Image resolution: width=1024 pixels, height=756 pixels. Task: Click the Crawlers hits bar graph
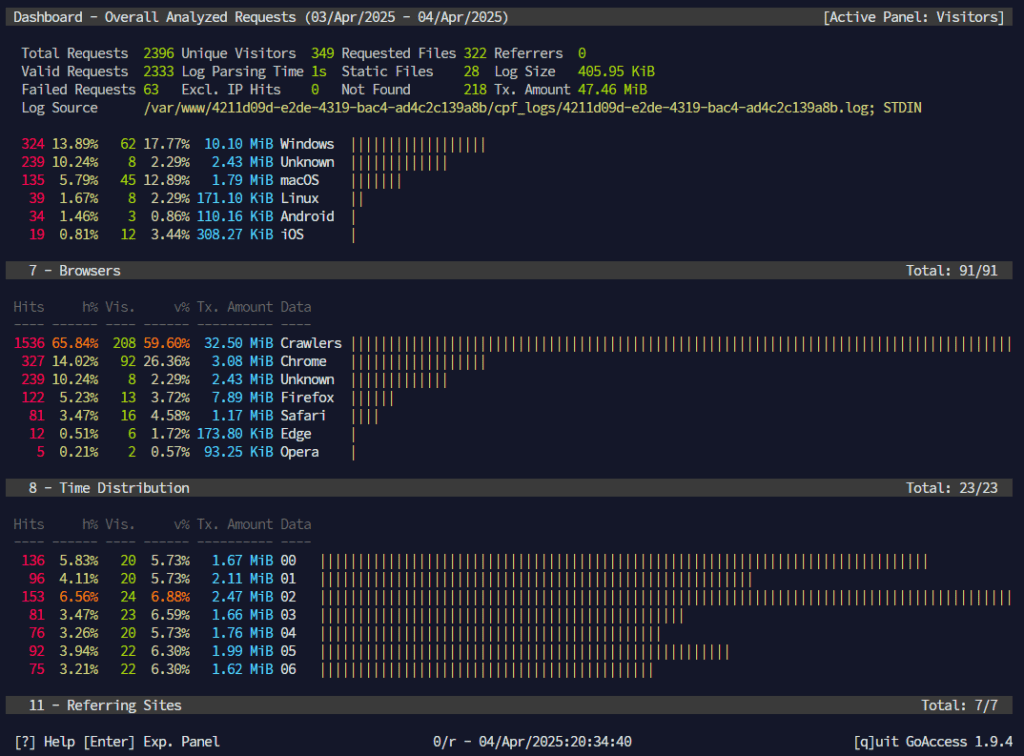click(x=682, y=343)
